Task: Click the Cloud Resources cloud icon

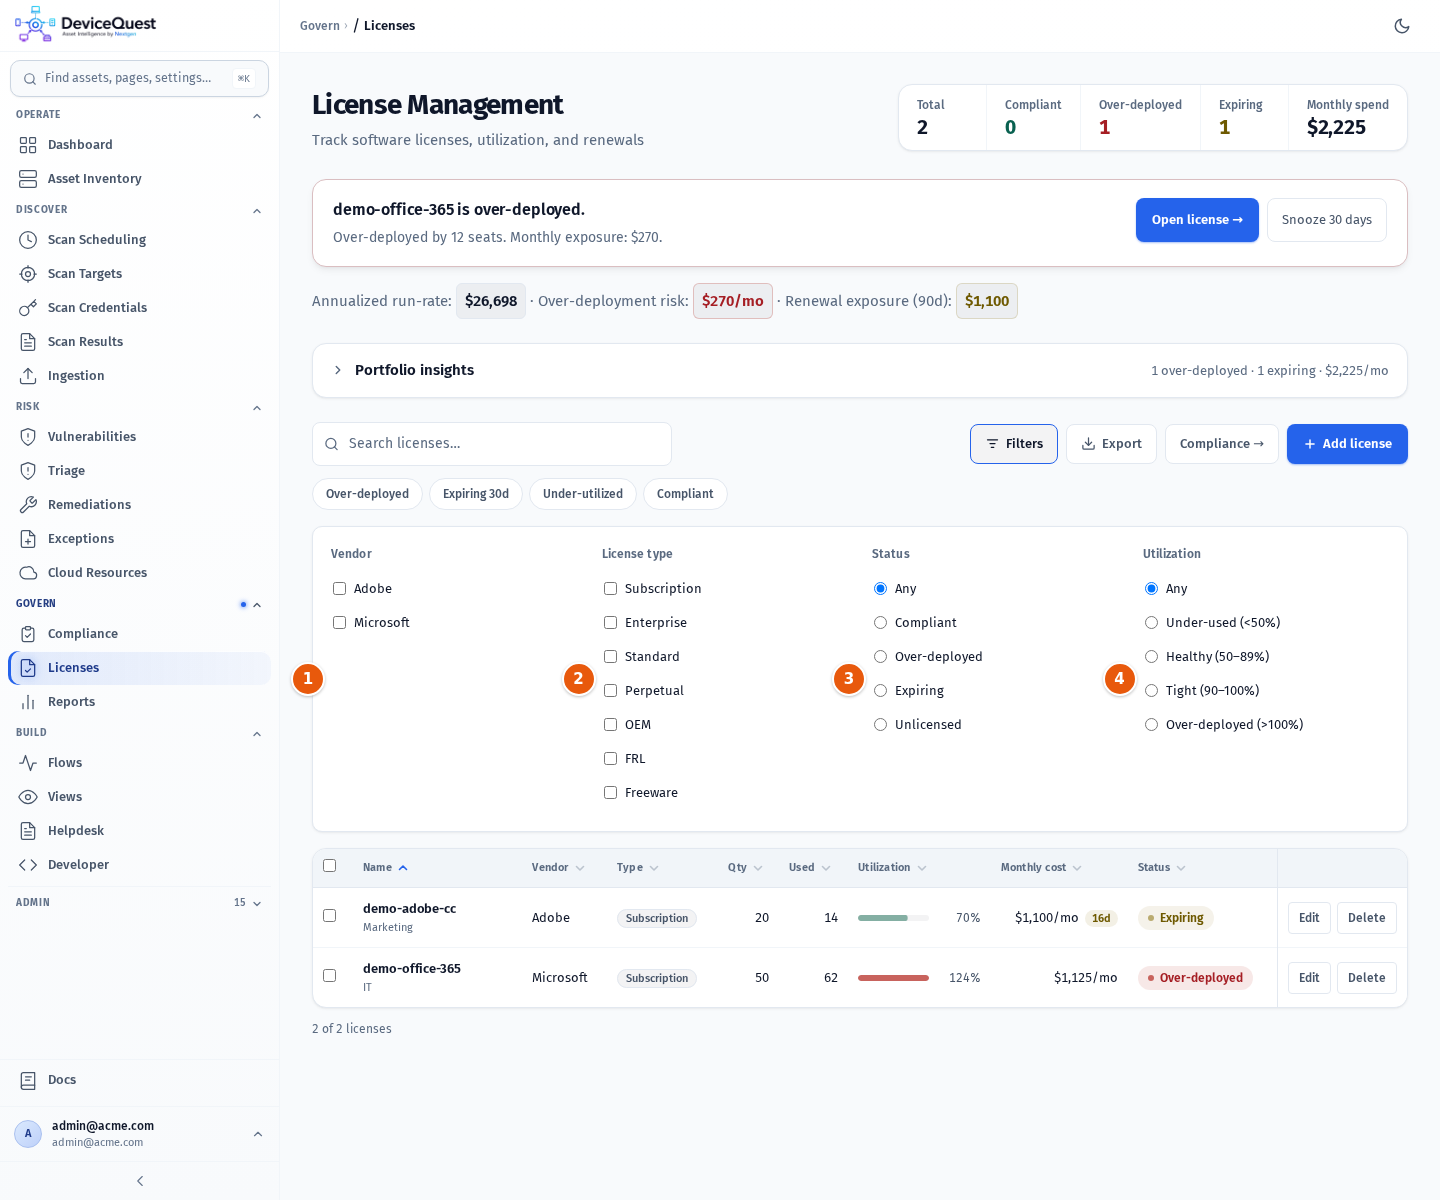Action: pyautogui.click(x=28, y=573)
